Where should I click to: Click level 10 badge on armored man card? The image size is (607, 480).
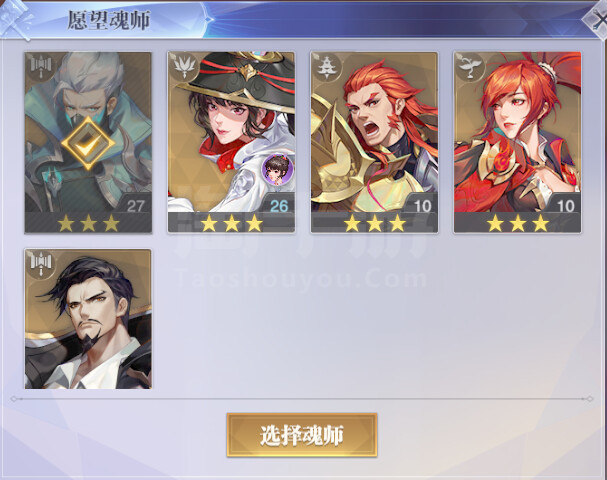coord(422,206)
